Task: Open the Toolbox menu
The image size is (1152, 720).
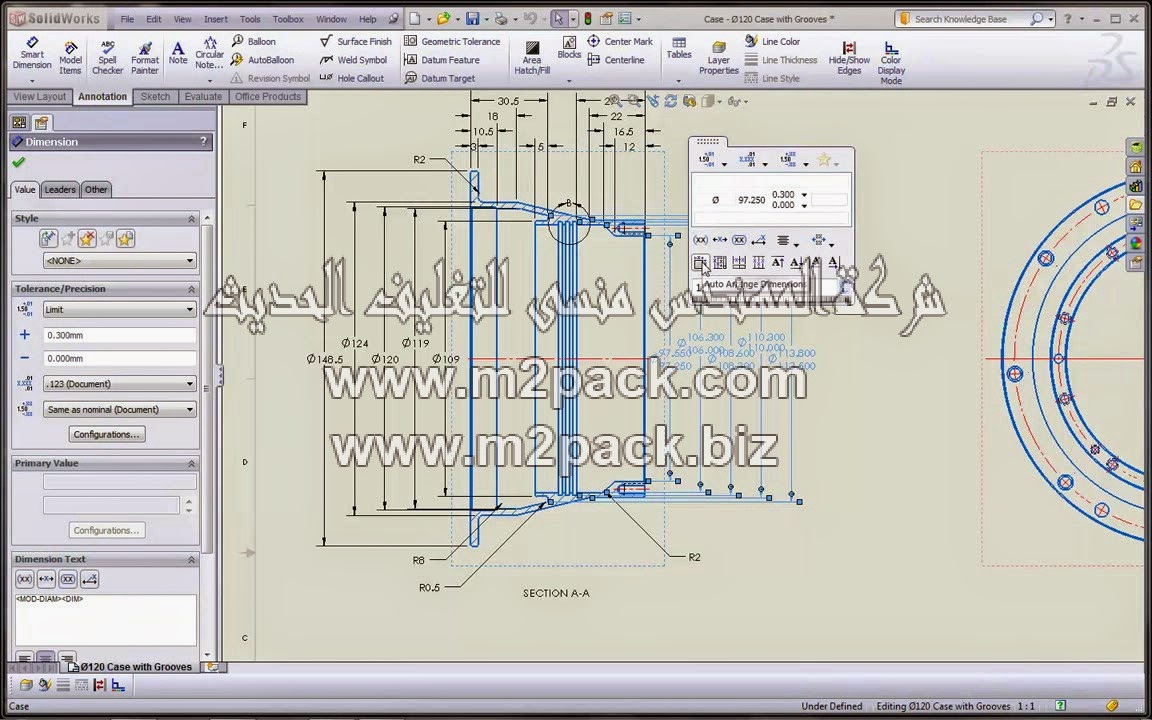Action: click(288, 19)
